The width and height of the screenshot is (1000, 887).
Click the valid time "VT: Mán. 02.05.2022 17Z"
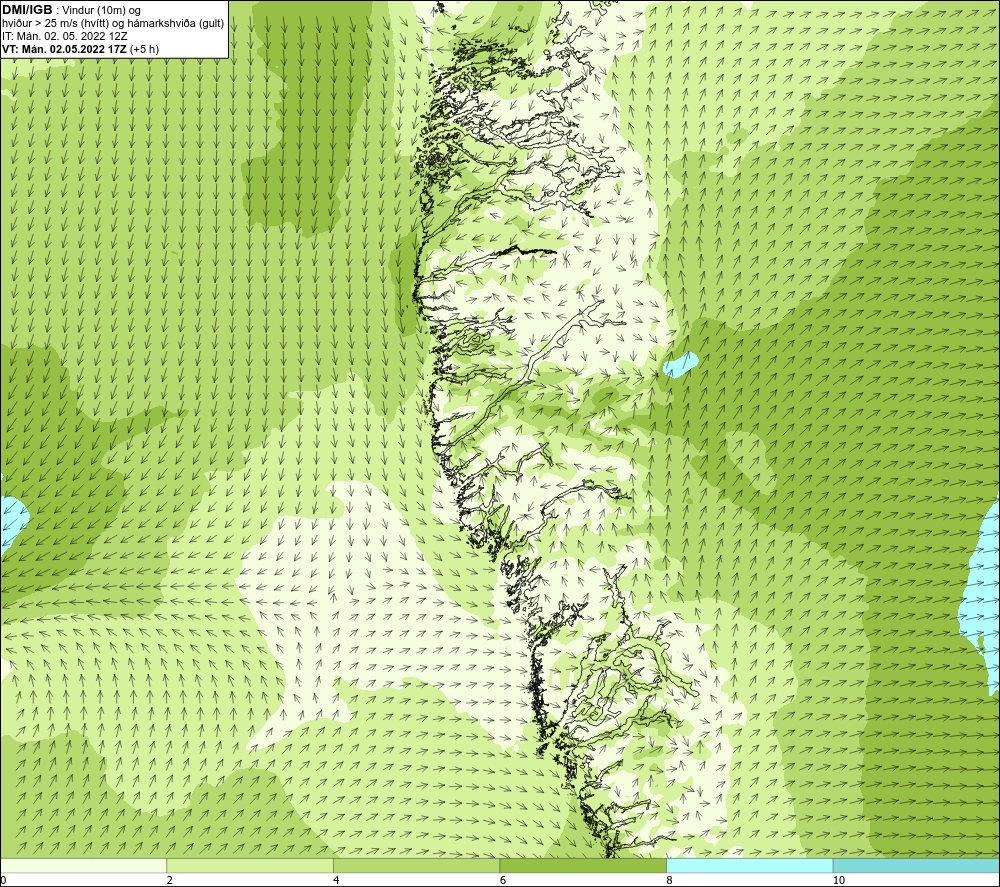click(x=64, y=48)
